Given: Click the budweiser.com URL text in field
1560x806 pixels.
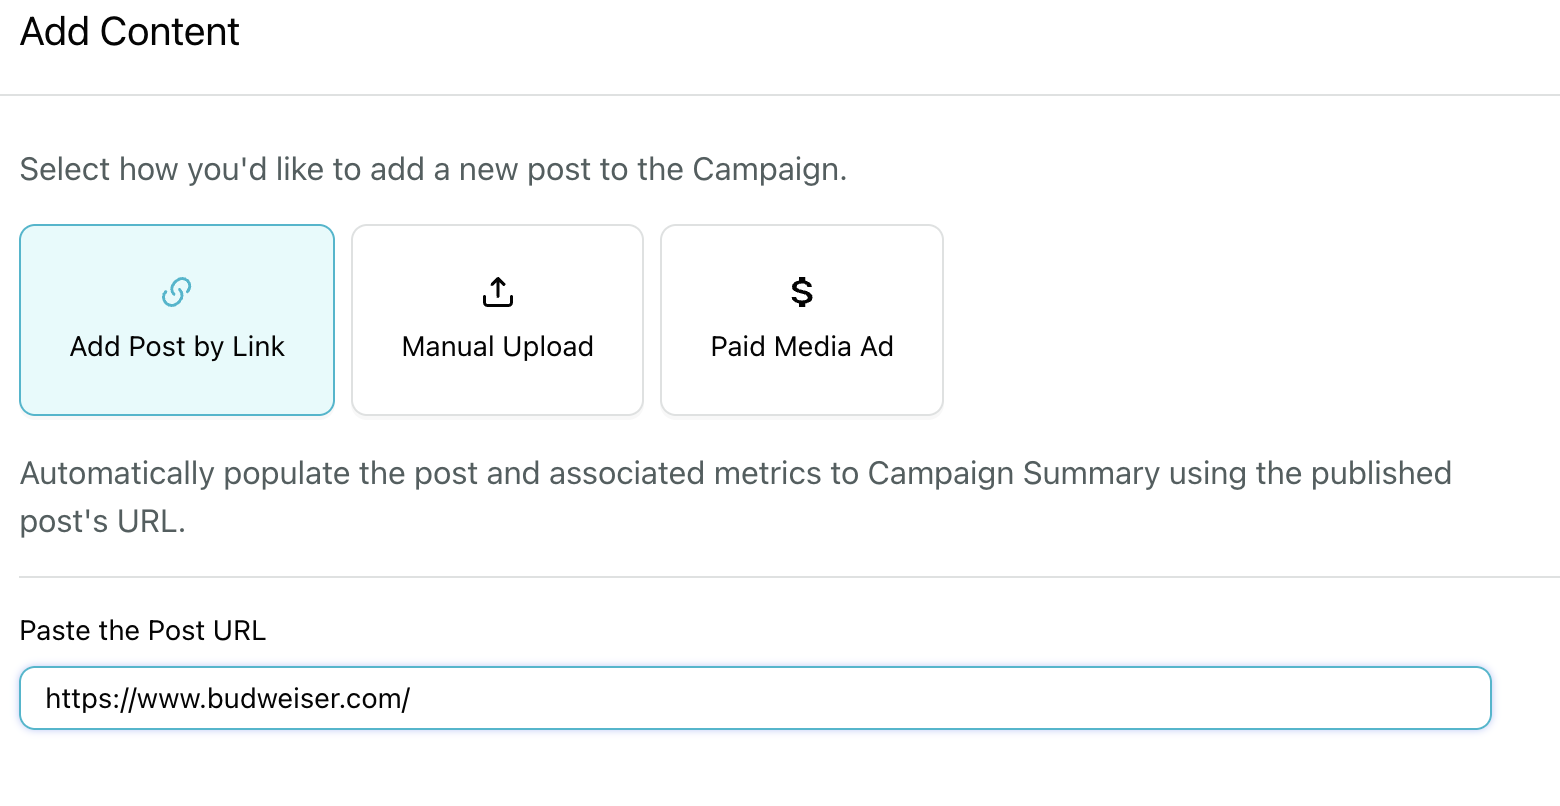Looking at the screenshot, I should point(228,698).
